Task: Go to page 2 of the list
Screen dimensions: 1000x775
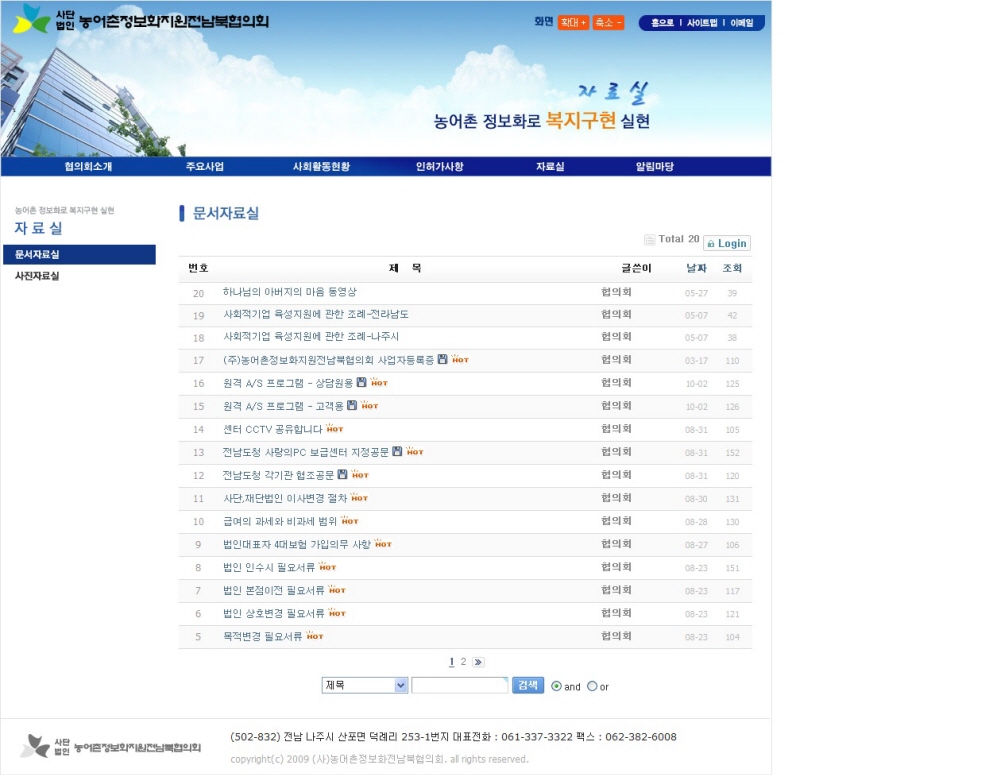Action: point(463,662)
